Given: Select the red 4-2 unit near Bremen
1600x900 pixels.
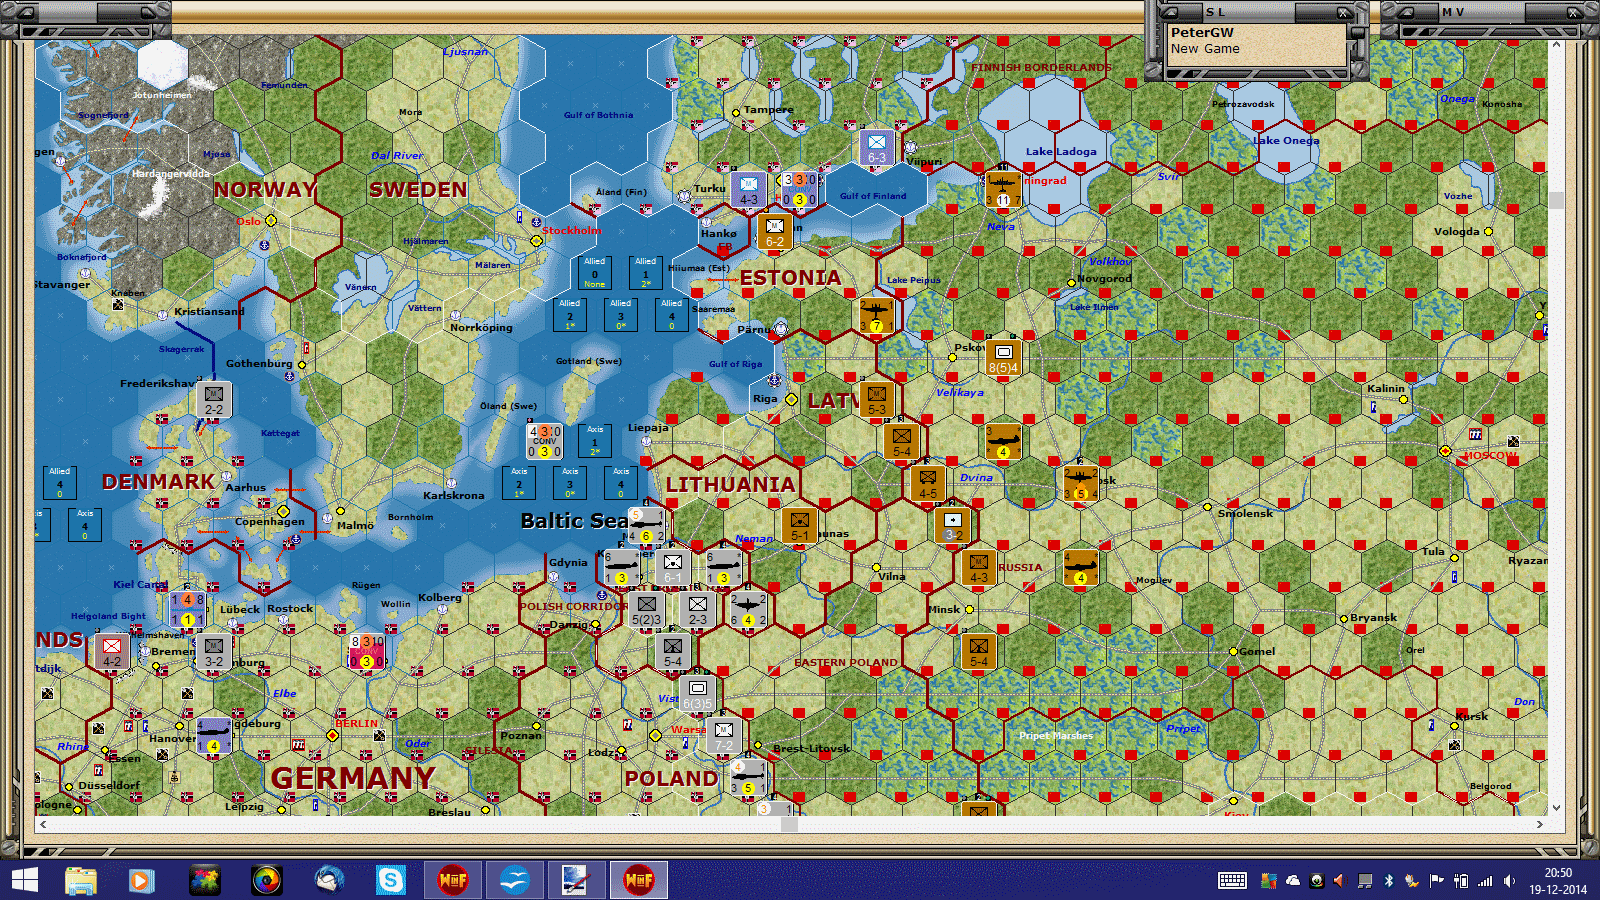Looking at the screenshot, I should click(x=112, y=651).
